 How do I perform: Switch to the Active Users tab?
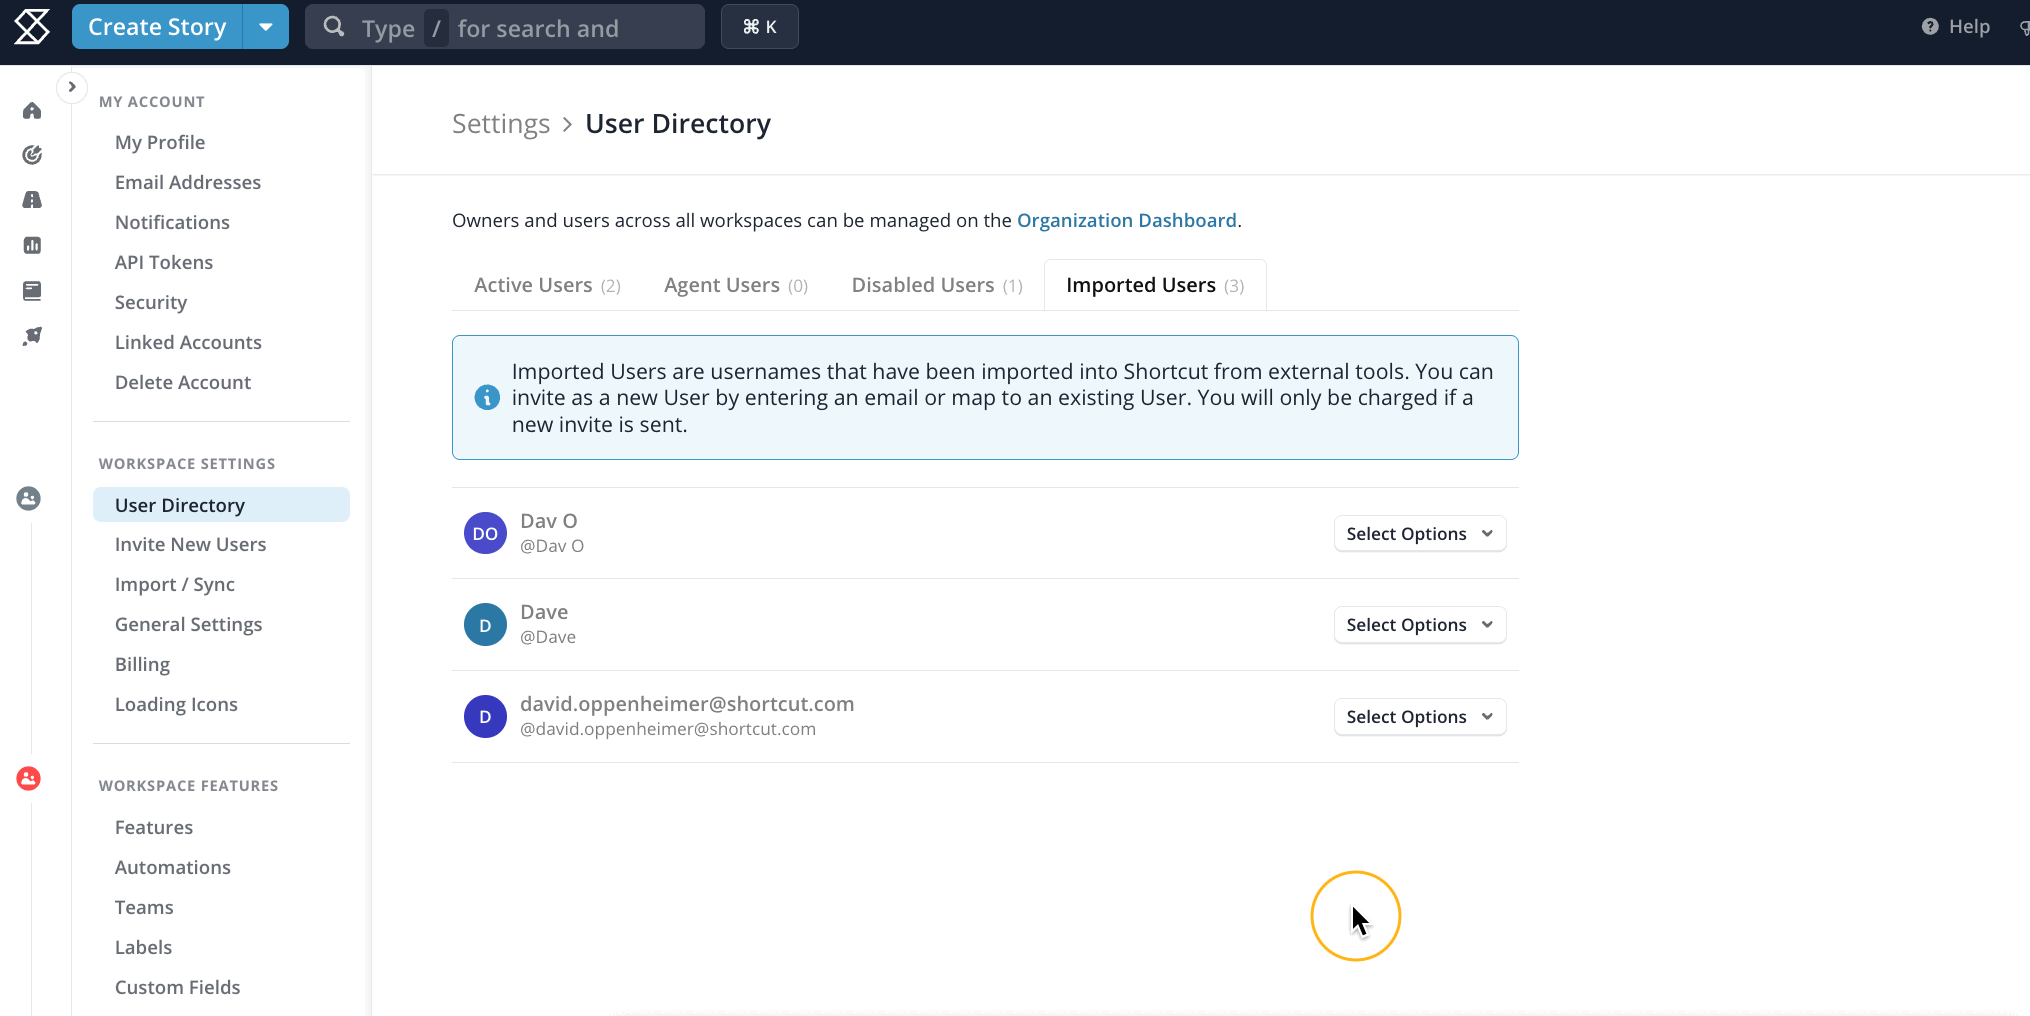[x=547, y=285]
